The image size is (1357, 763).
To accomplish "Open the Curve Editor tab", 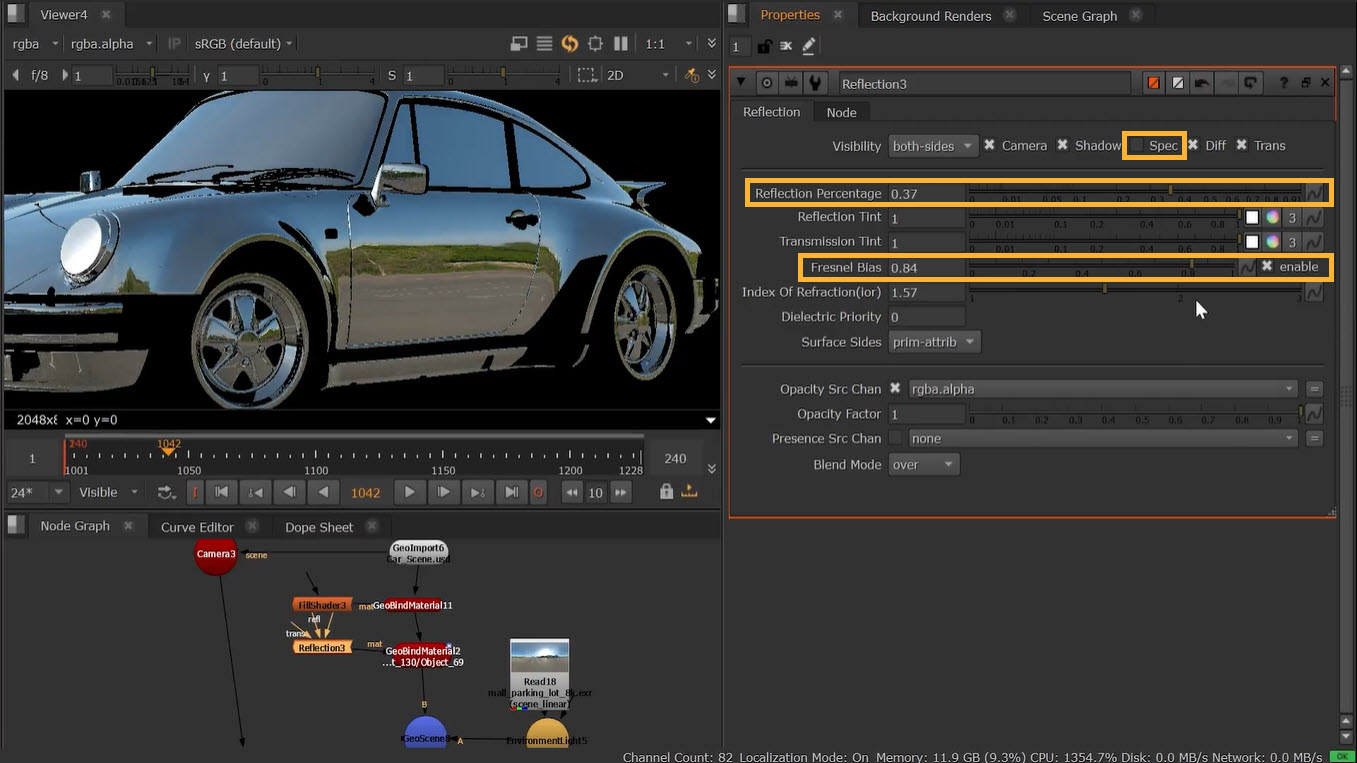I will coord(197,527).
